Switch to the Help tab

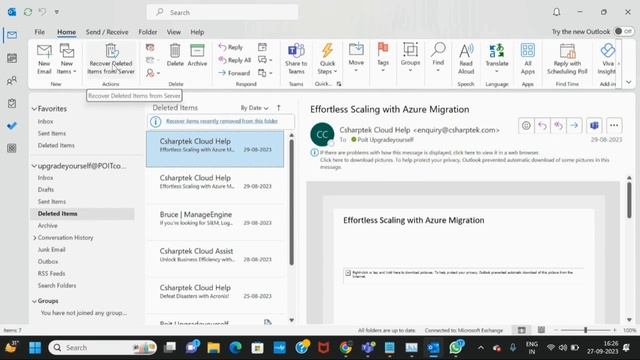pyautogui.click(x=197, y=32)
